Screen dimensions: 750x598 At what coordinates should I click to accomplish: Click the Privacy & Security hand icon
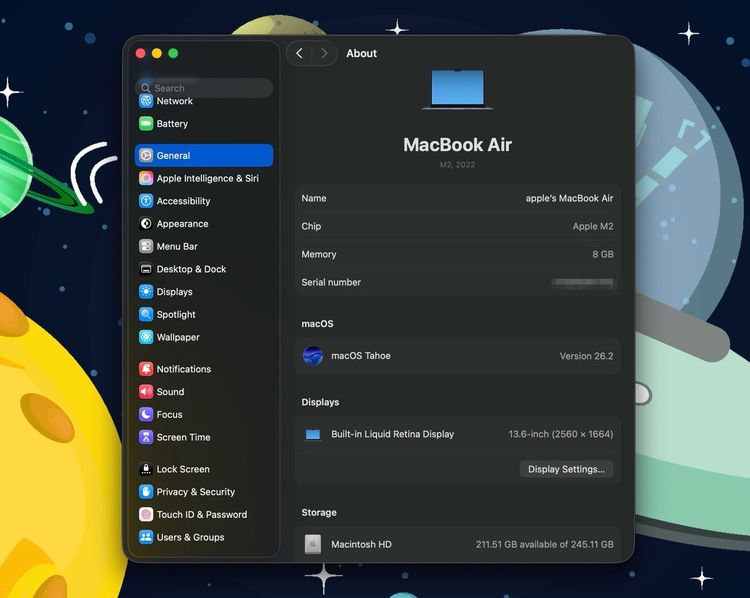(146, 492)
